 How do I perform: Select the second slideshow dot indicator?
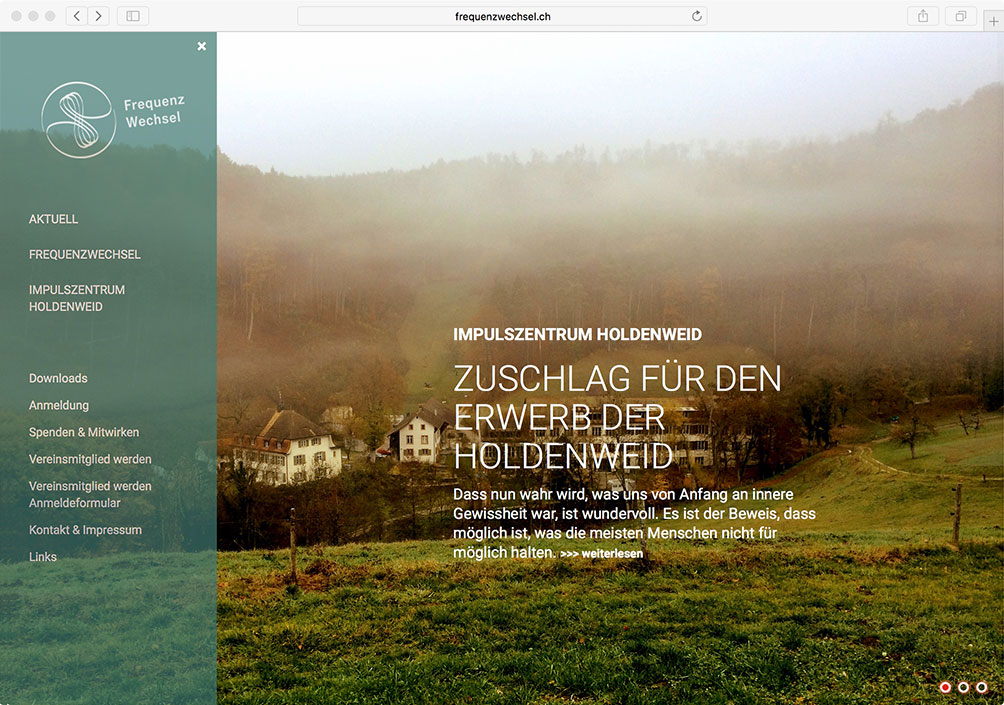tap(963, 687)
